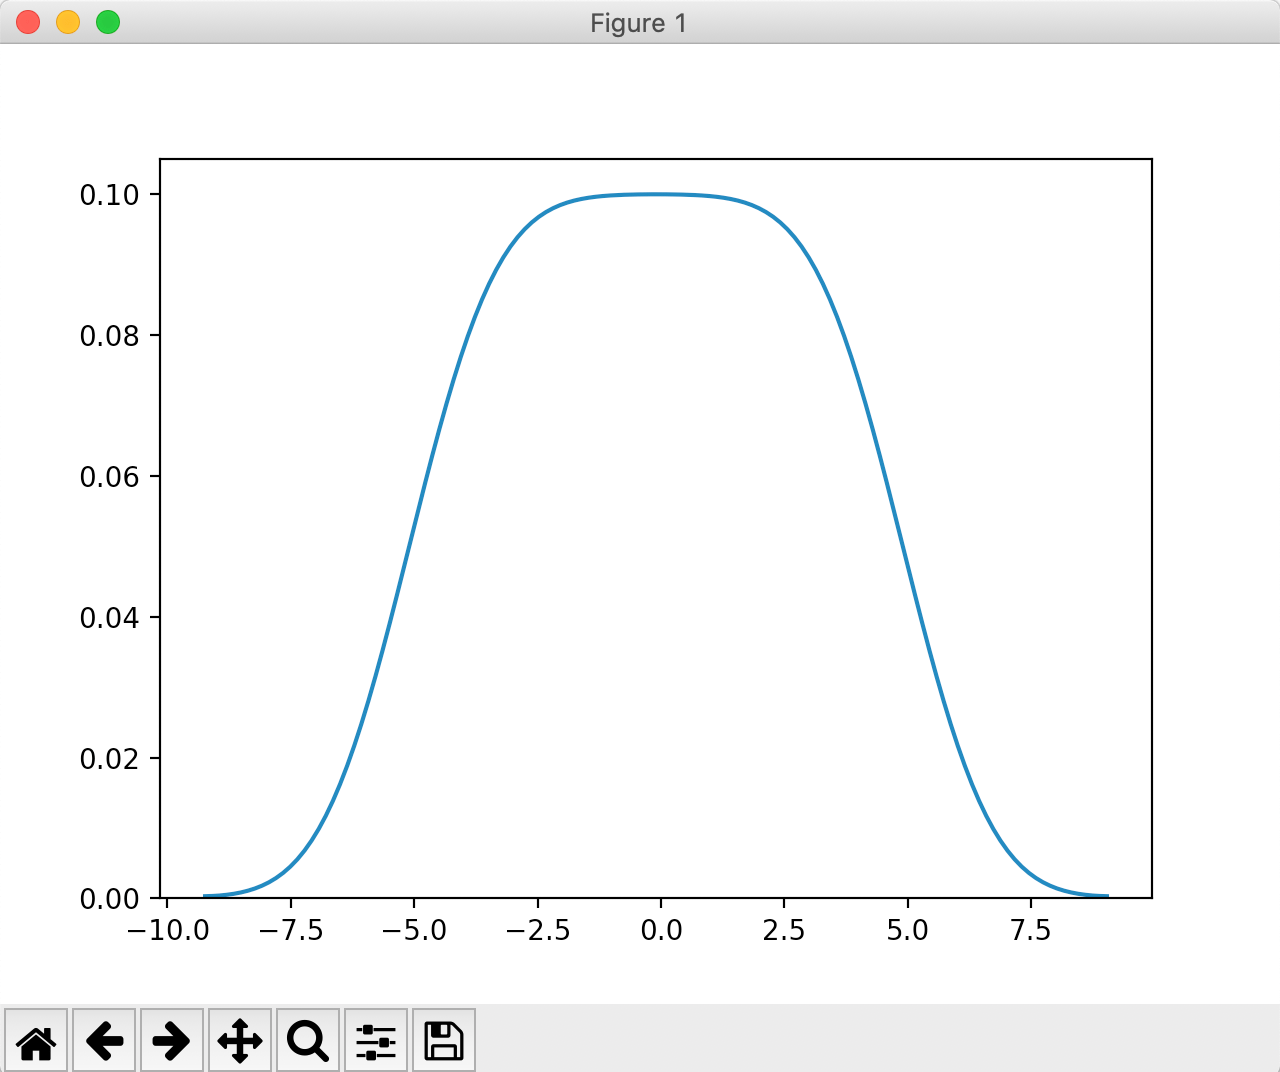Select the four-arrow Pan icon

tap(240, 1040)
